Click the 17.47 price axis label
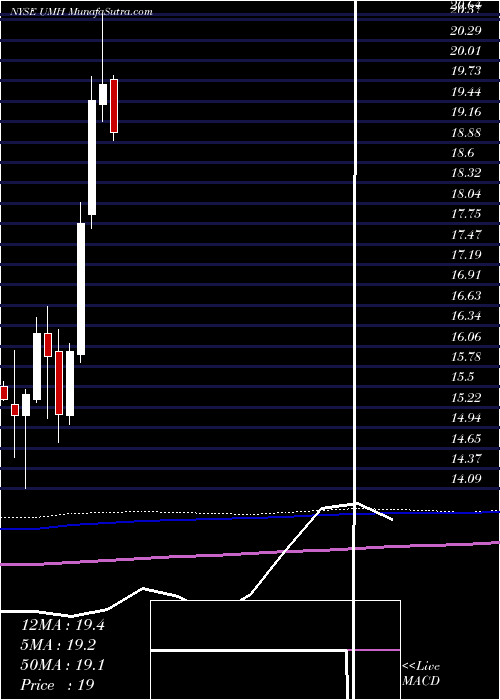 click(x=466, y=234)
